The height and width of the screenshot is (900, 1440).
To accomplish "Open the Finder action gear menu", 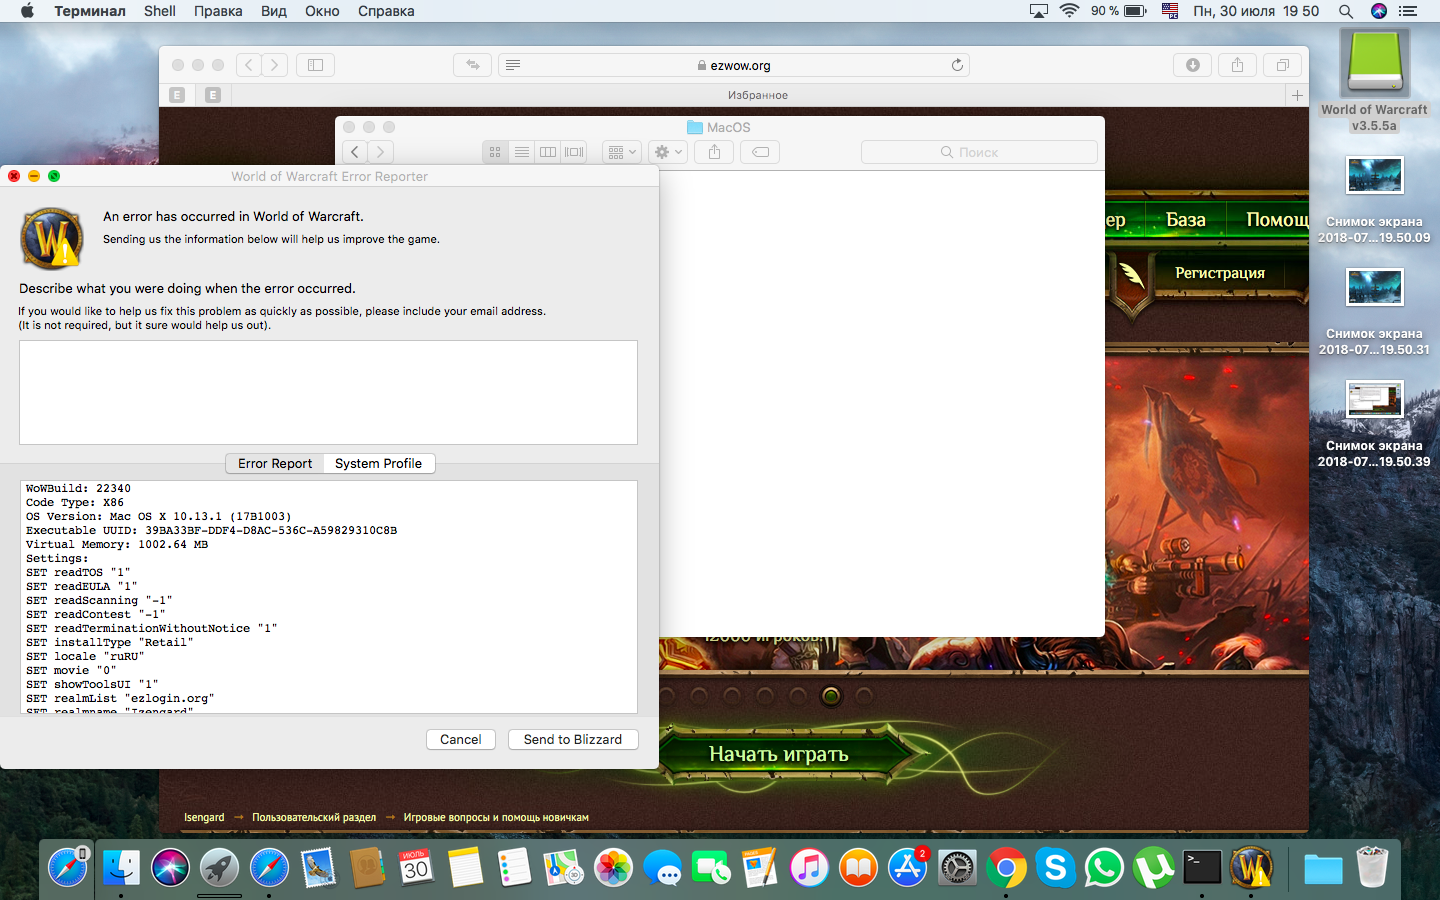I will [666, 152].
